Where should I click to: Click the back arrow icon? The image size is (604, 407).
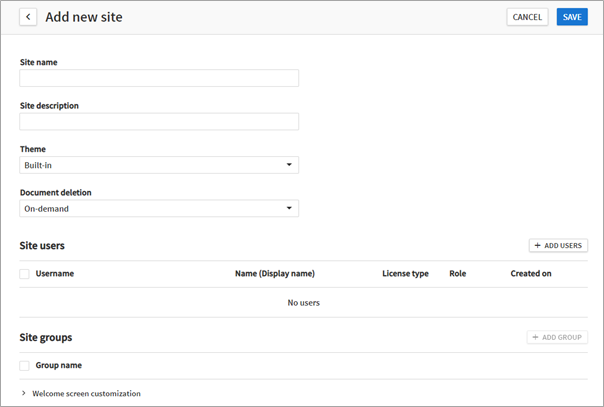point(28,17)
